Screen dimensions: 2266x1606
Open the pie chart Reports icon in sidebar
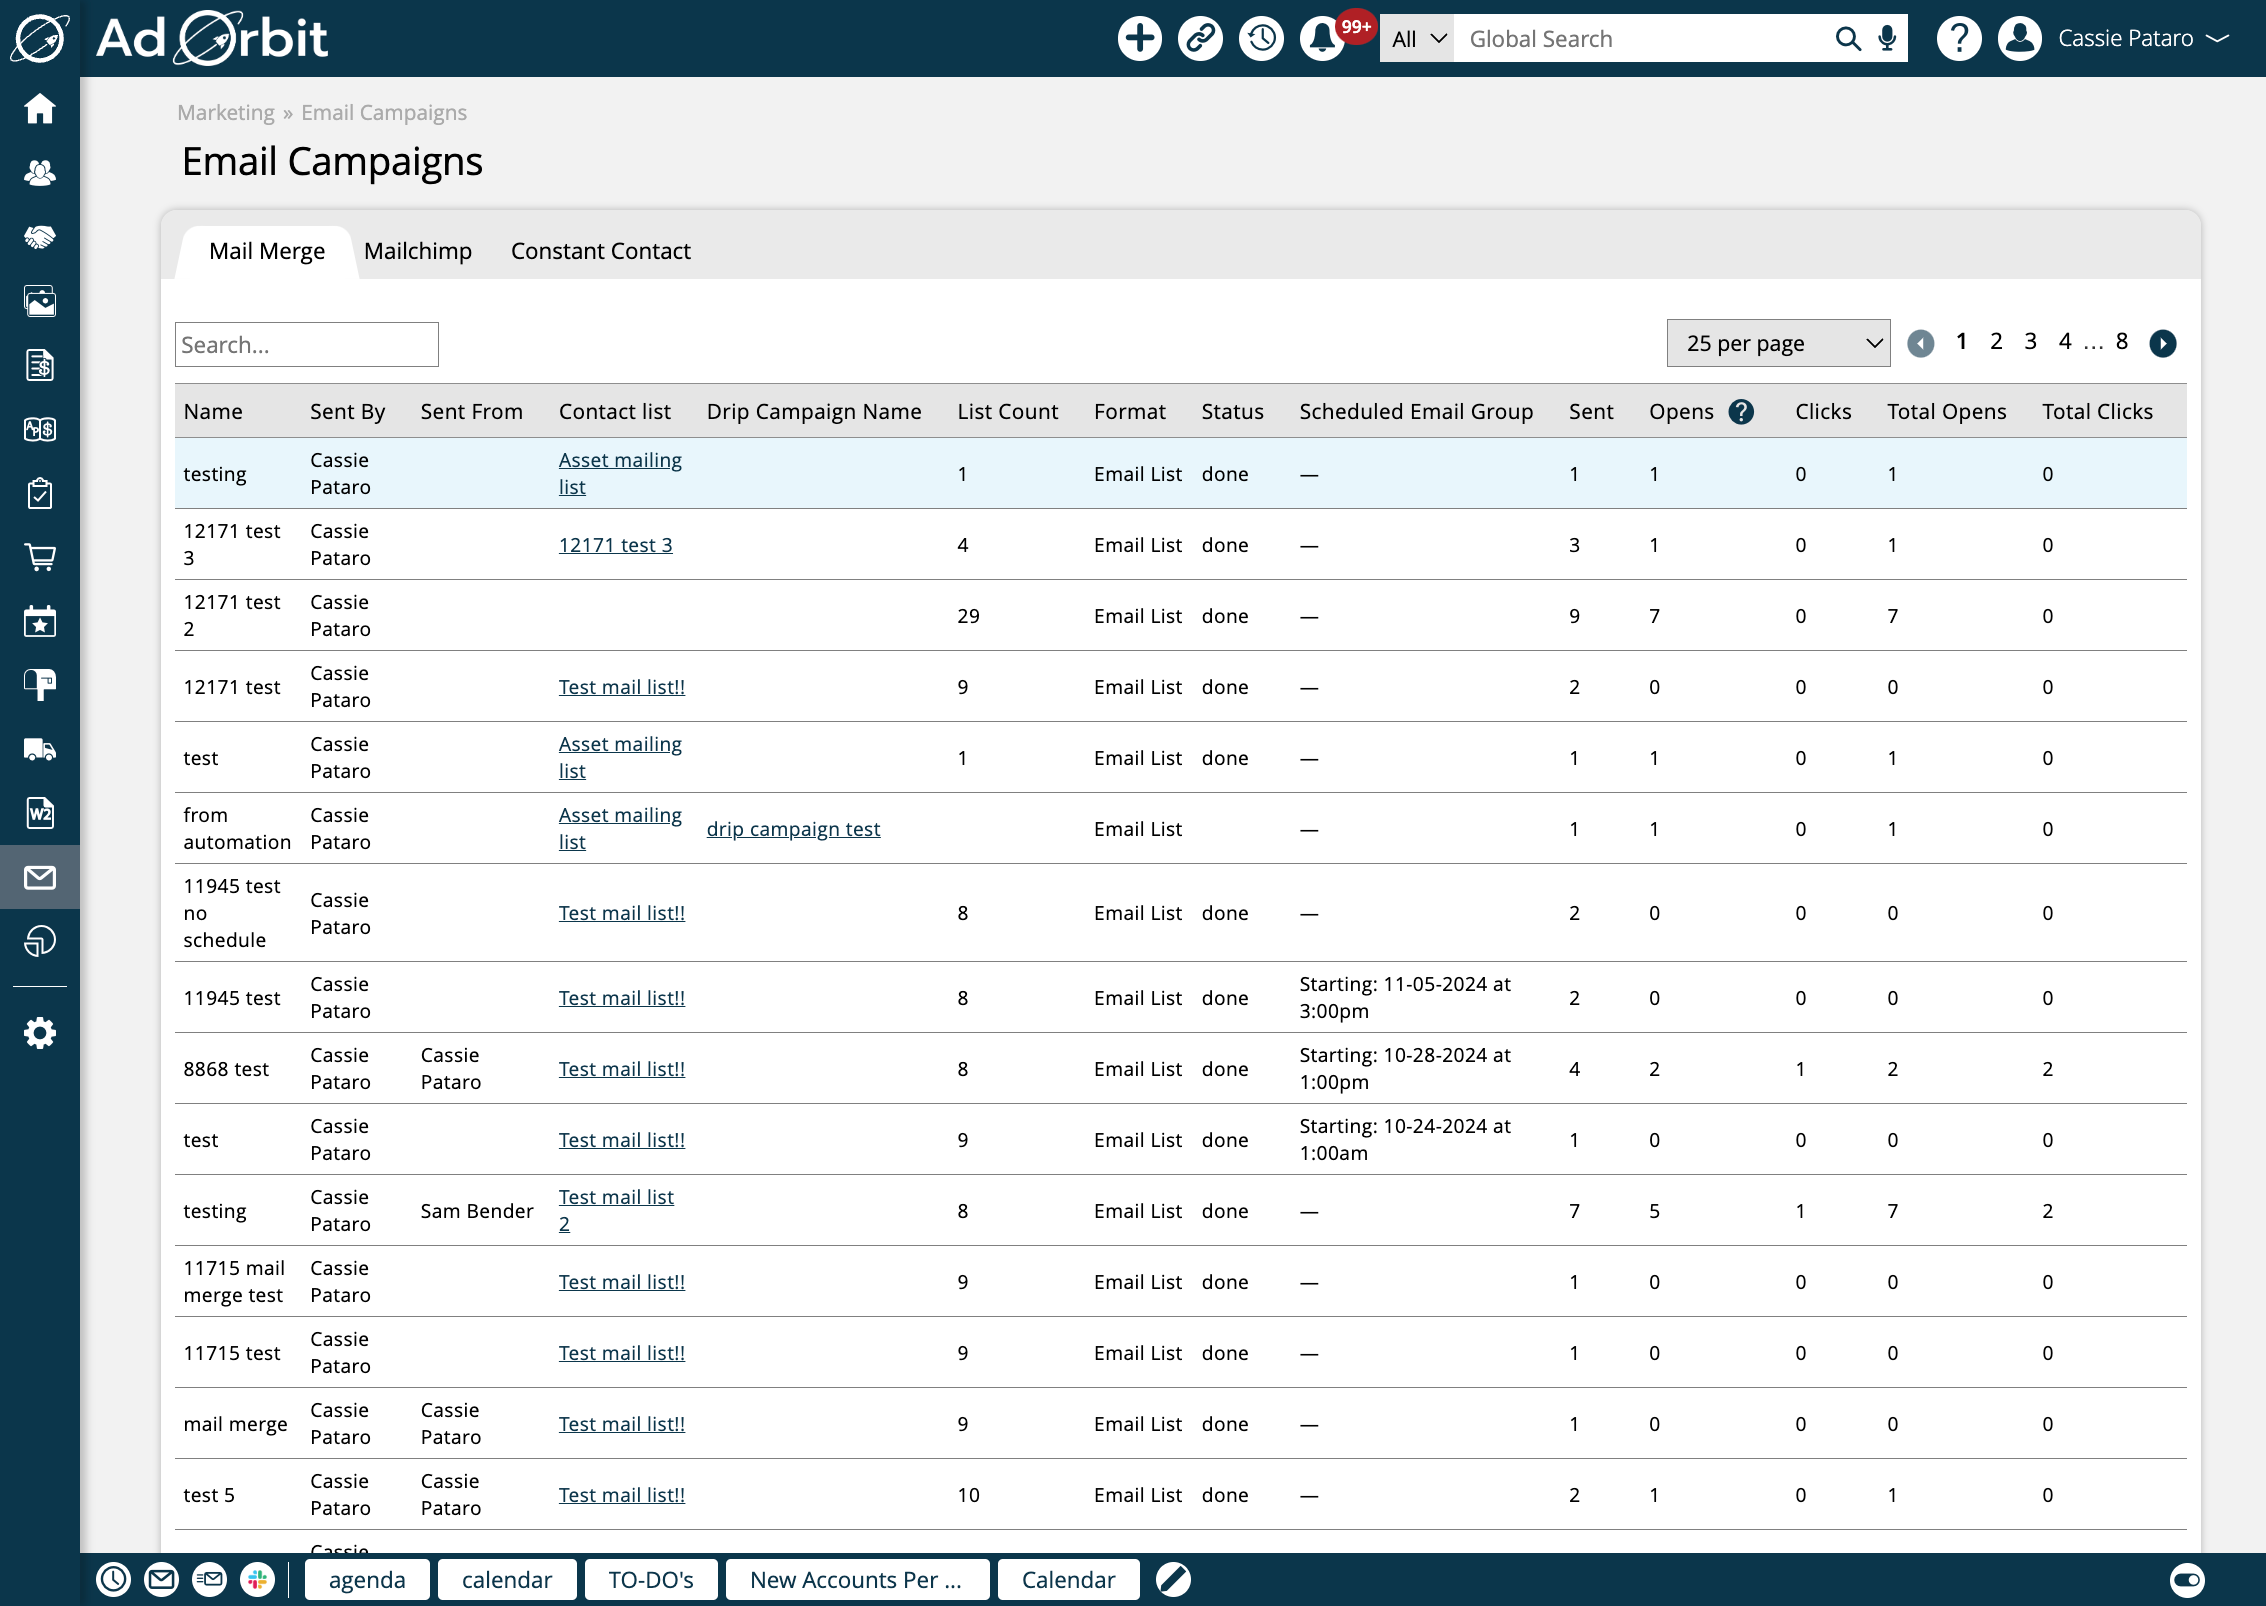click(x=40, y=941)
